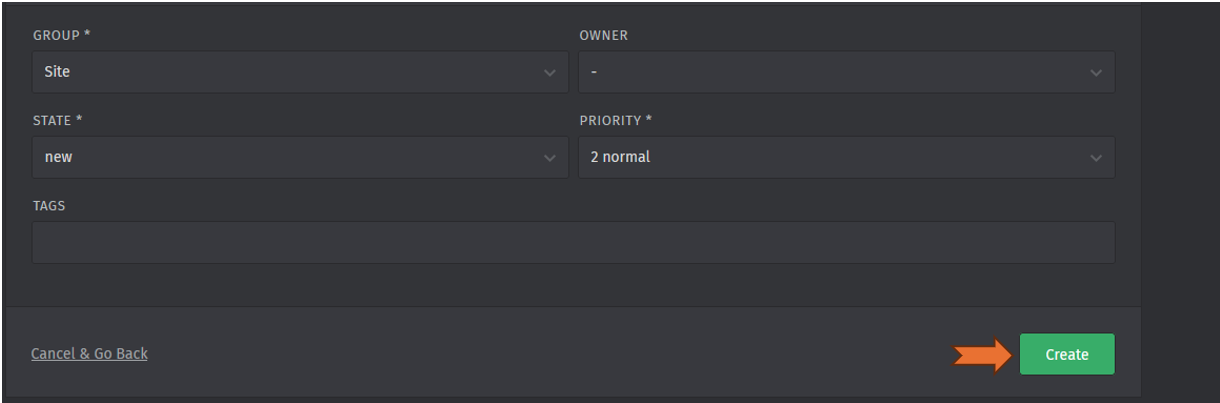Expand the Priority select field
The width and height of the screenshot is (1220, 403).
[846, 158]
